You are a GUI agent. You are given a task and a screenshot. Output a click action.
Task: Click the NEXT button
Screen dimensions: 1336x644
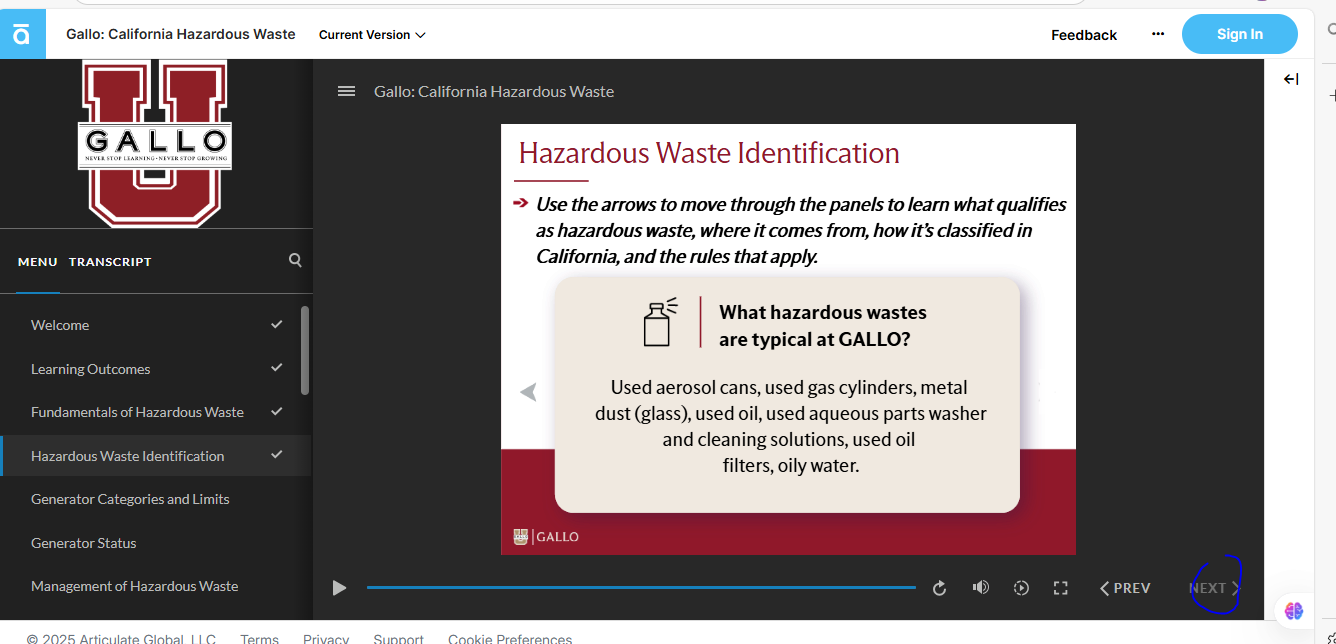[x=1214, y=588]
